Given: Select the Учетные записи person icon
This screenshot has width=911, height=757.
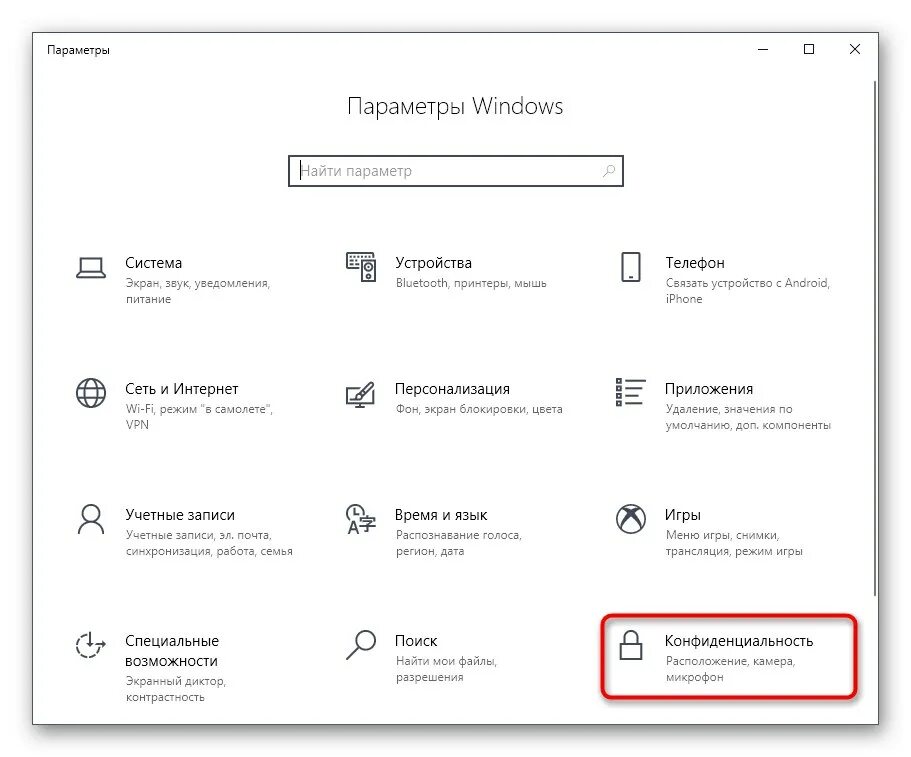Looking at the screenshot, I should tap(91, 519).
